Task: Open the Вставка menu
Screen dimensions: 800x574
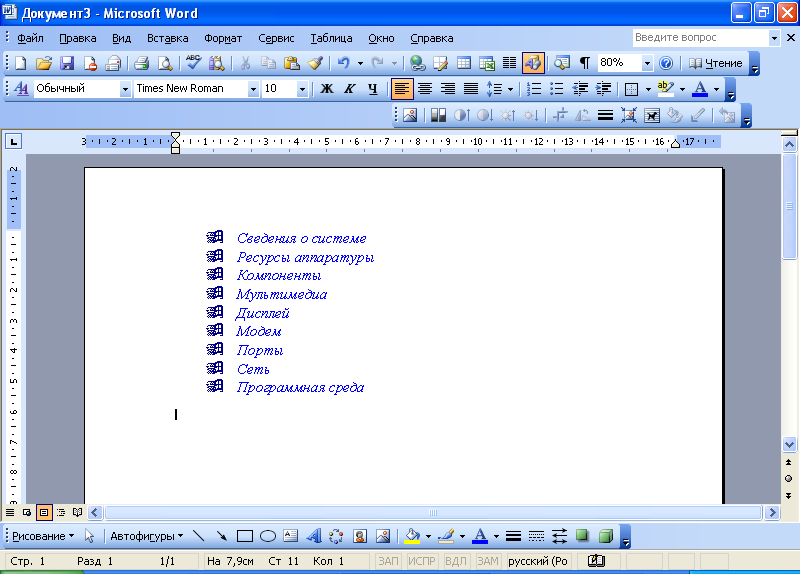Action: (167, 38)
